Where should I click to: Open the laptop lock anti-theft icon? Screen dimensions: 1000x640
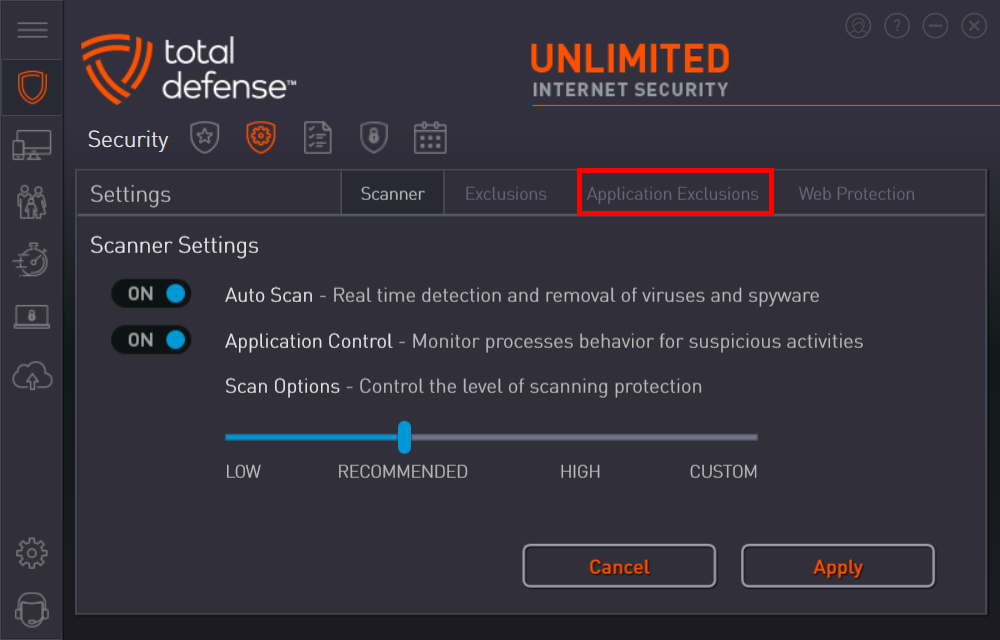coord(32,317)
